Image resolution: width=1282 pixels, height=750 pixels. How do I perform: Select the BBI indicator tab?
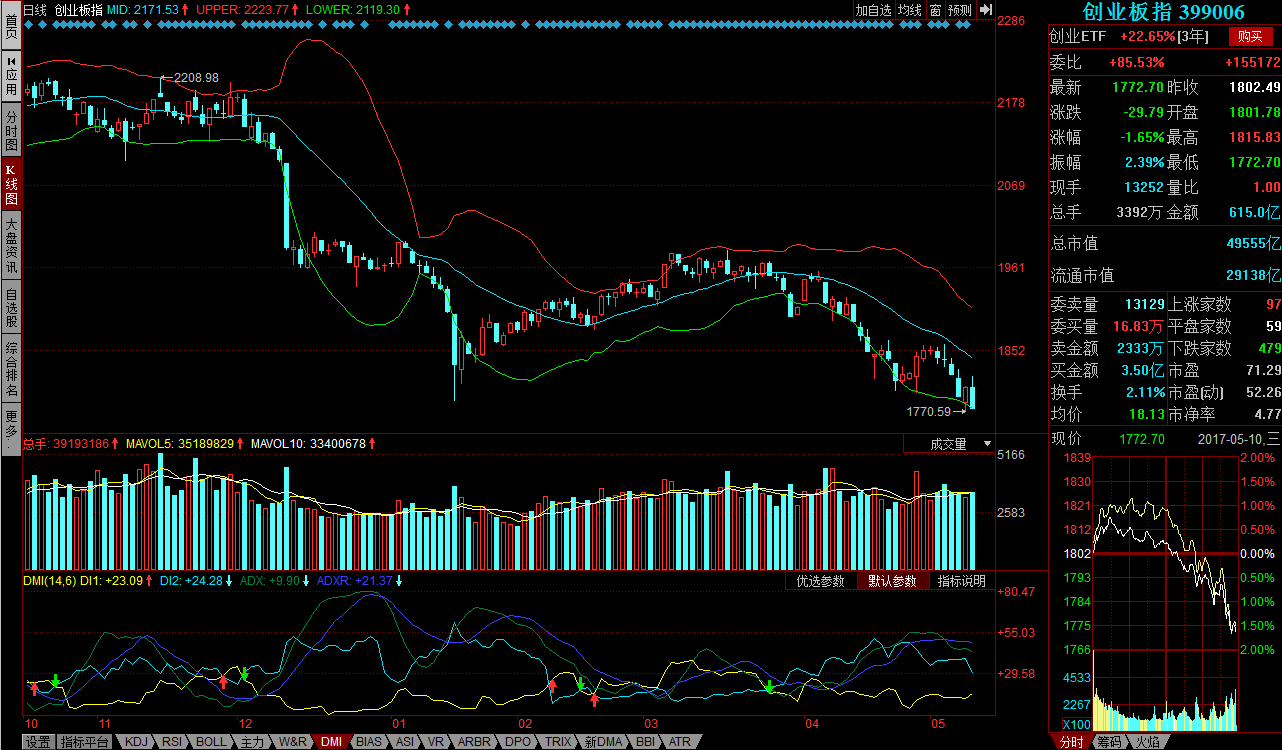click(645, 742)
